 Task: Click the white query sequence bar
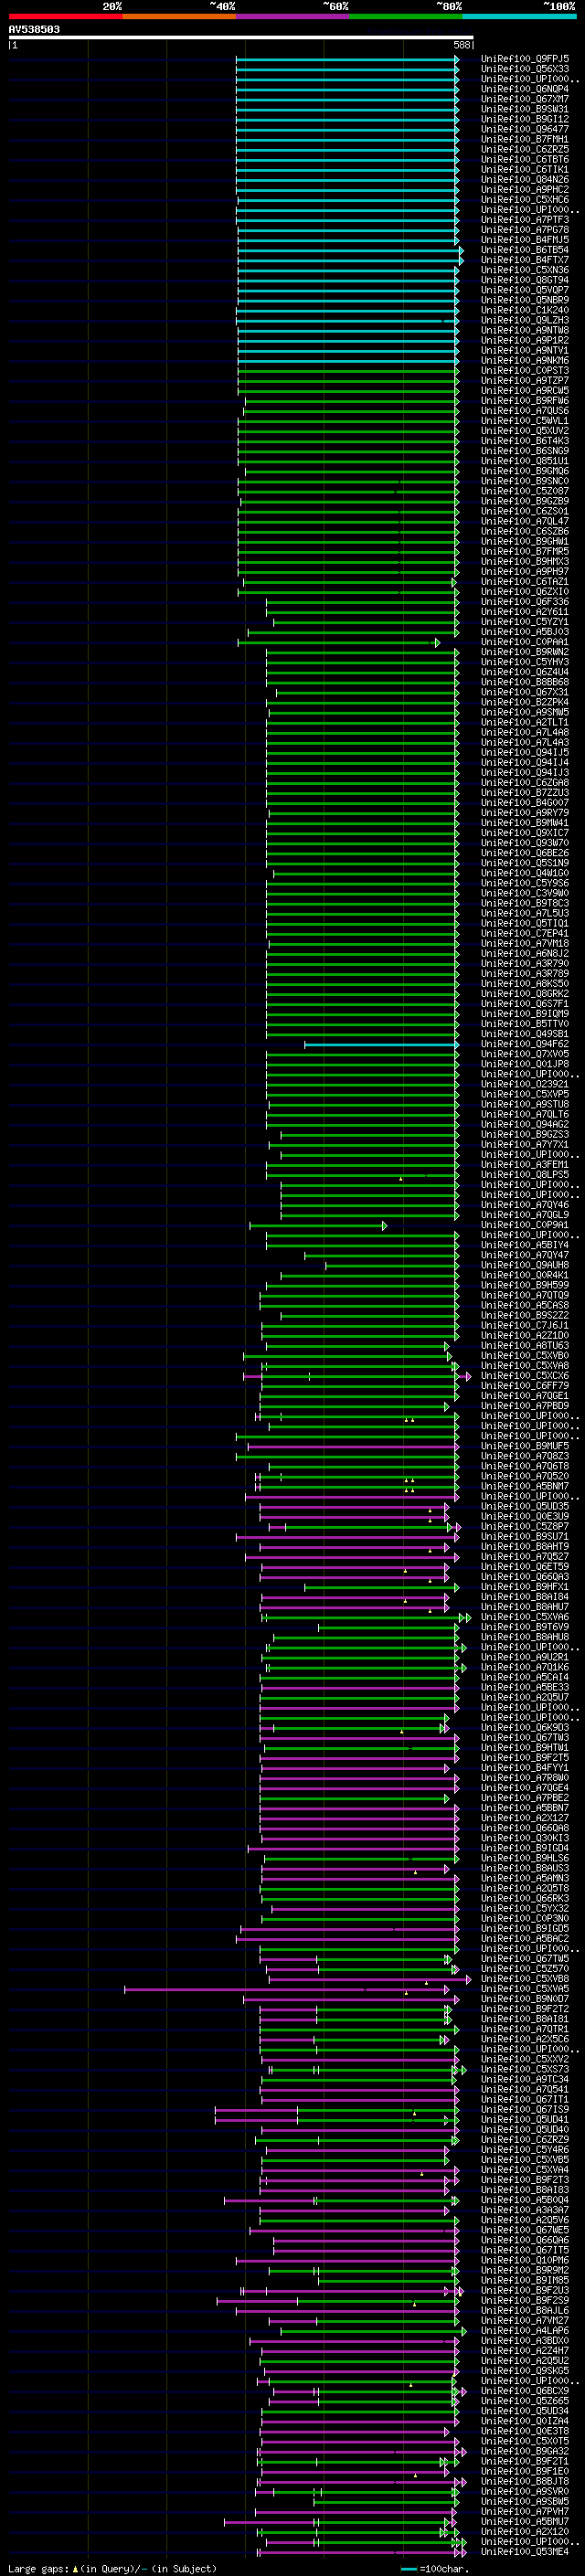point(241,37)
